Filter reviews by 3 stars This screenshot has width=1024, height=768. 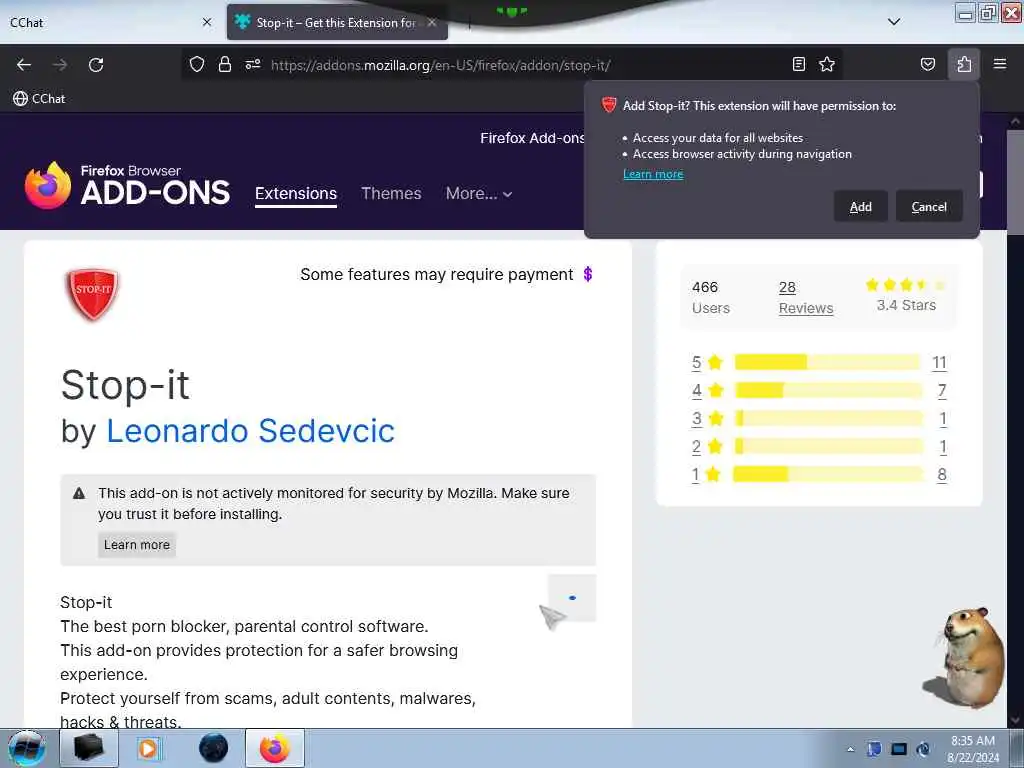click(707, 419)
